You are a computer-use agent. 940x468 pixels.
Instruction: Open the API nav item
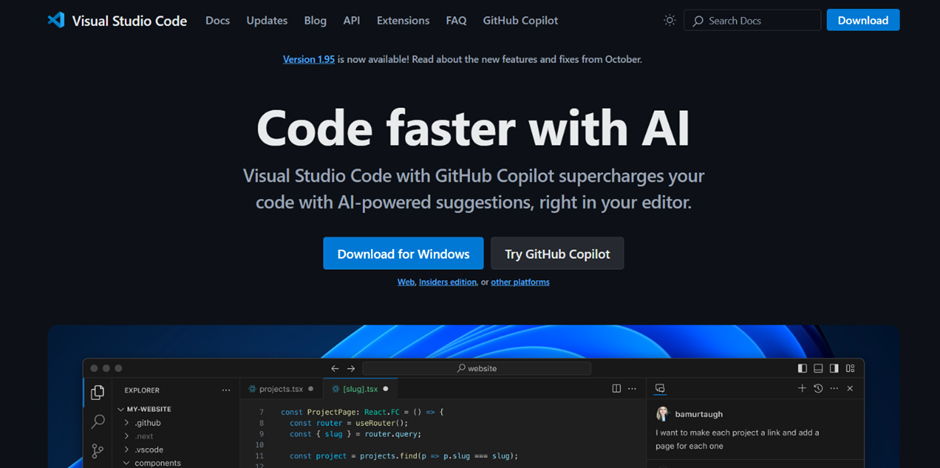tap(352, 20)
